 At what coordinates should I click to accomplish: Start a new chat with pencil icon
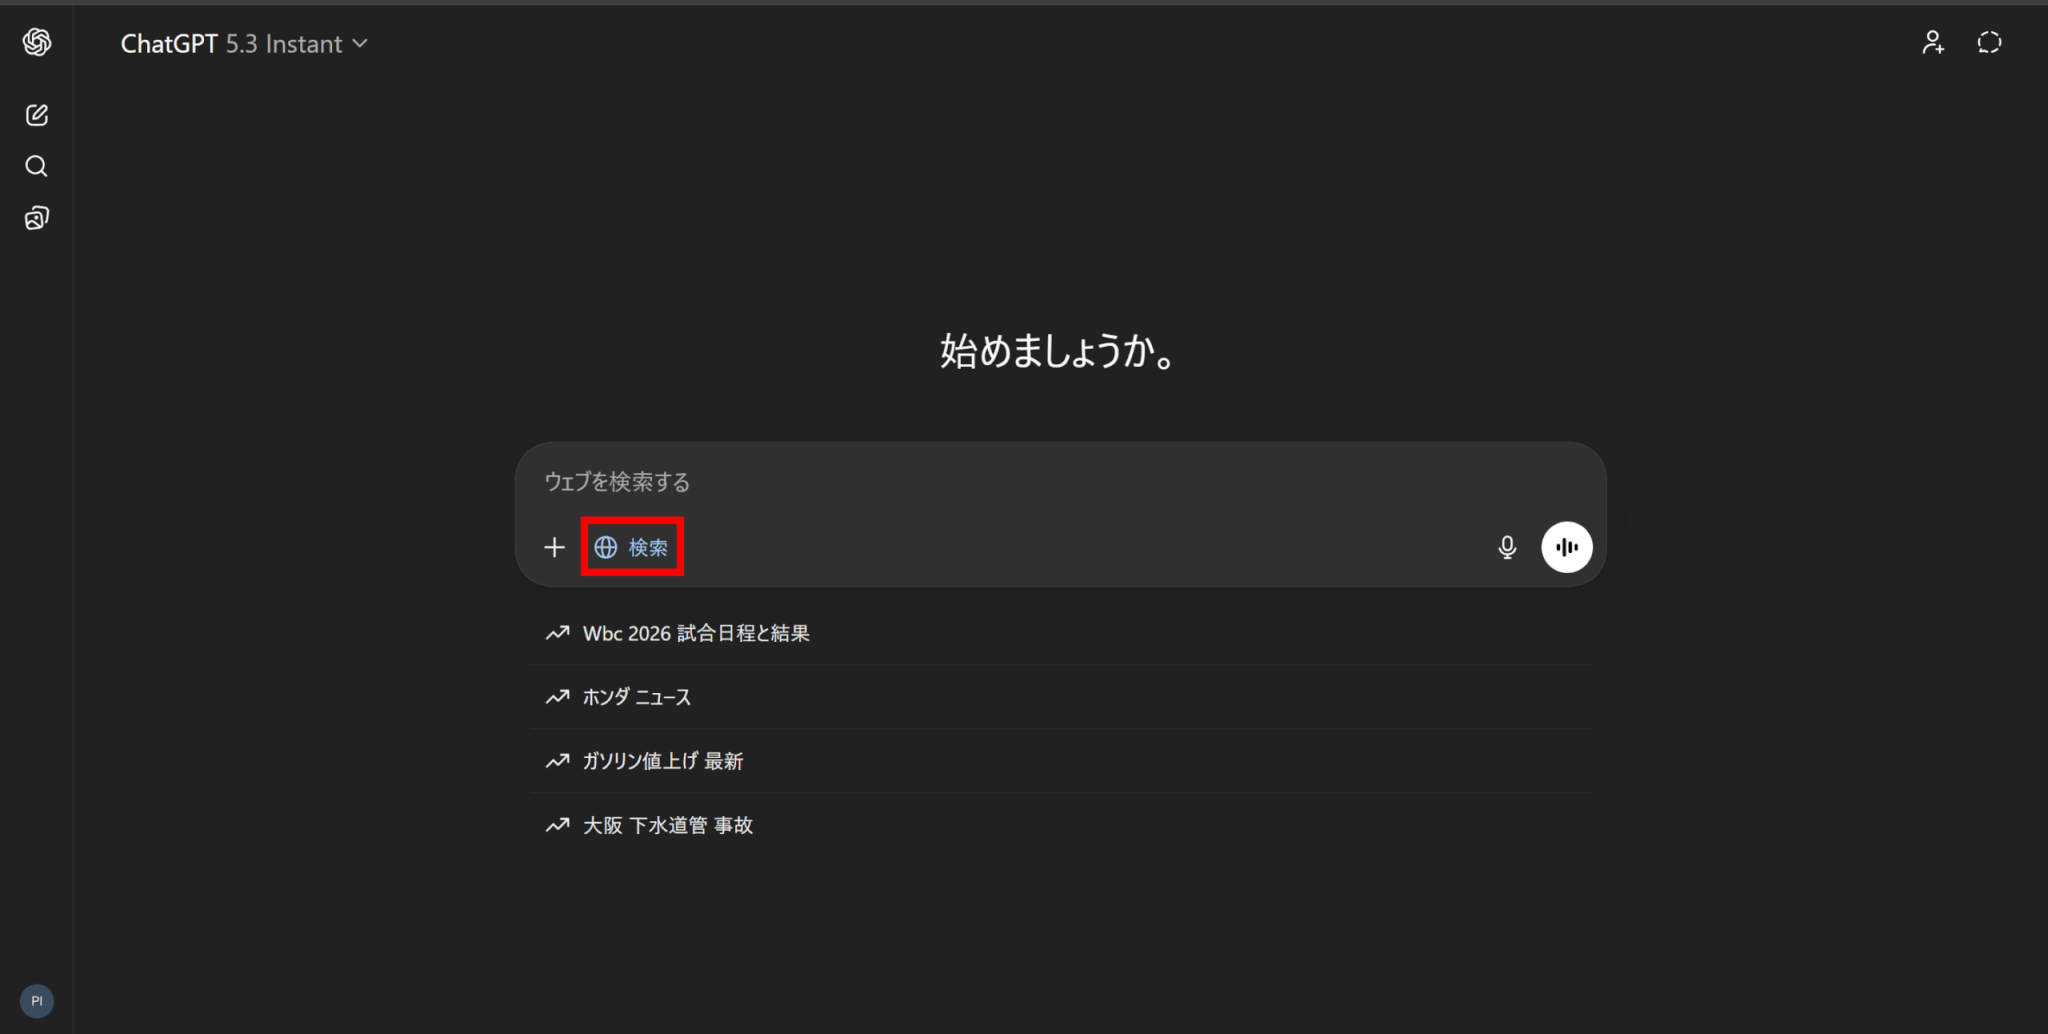37,115
